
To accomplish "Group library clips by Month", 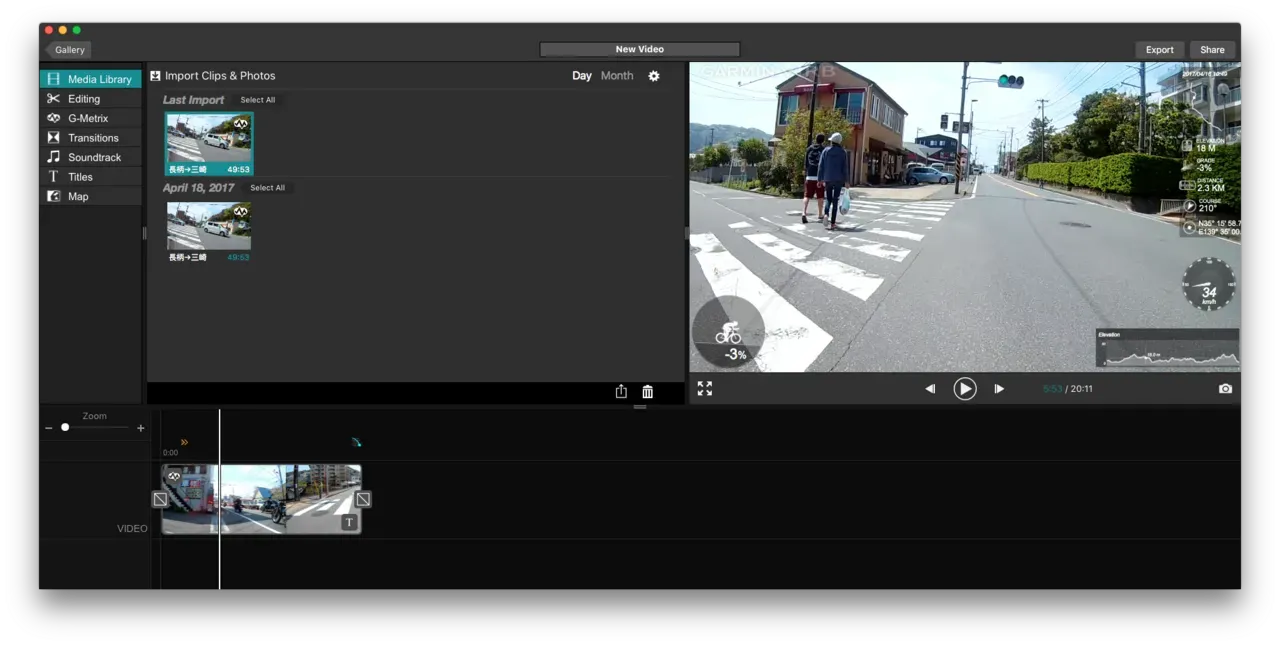I will point(617,76).
